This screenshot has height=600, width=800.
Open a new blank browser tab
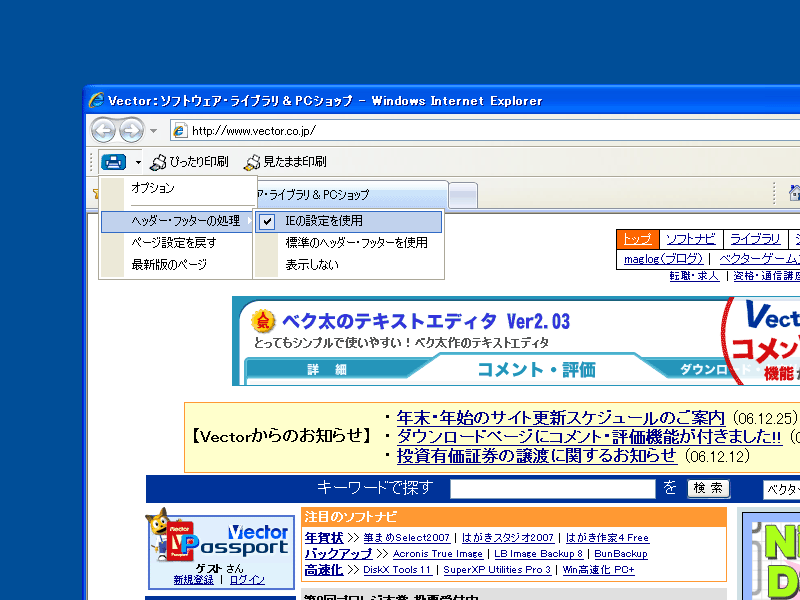pos(463,195)
